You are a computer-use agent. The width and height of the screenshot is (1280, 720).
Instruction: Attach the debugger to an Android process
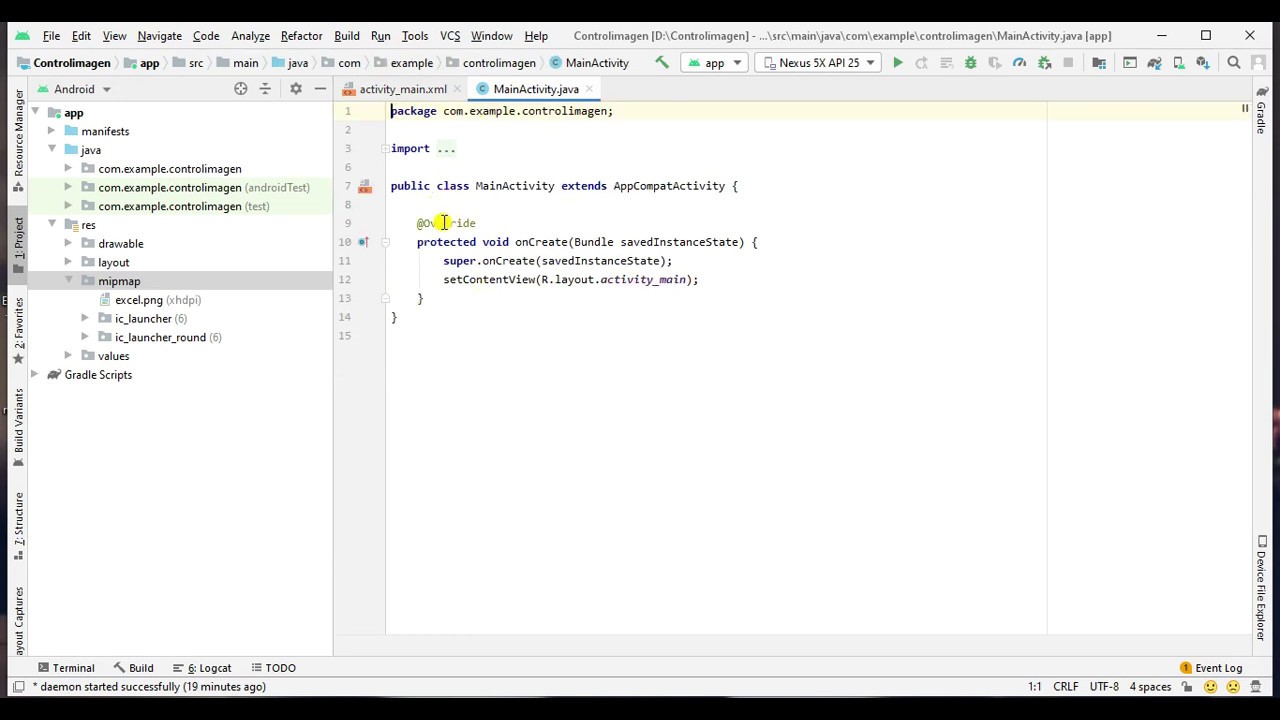tap(1045, 62)
